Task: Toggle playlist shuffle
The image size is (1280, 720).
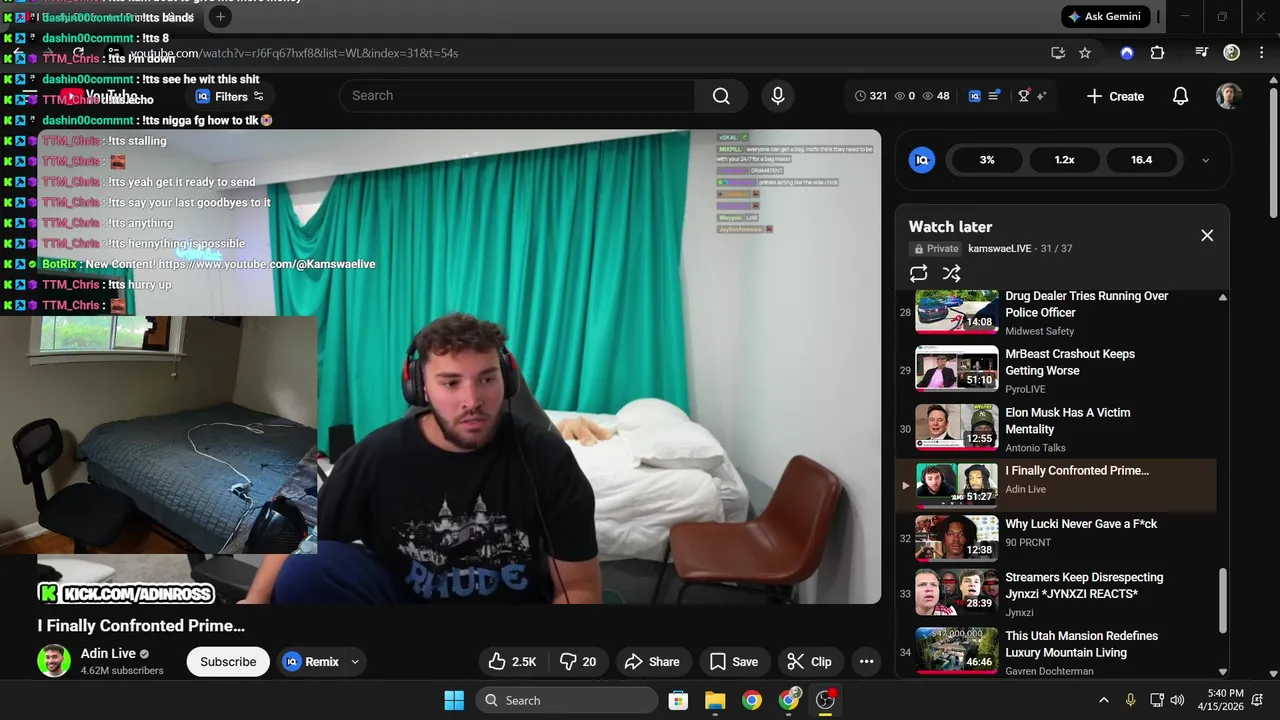Action: [x=951, y=273]
